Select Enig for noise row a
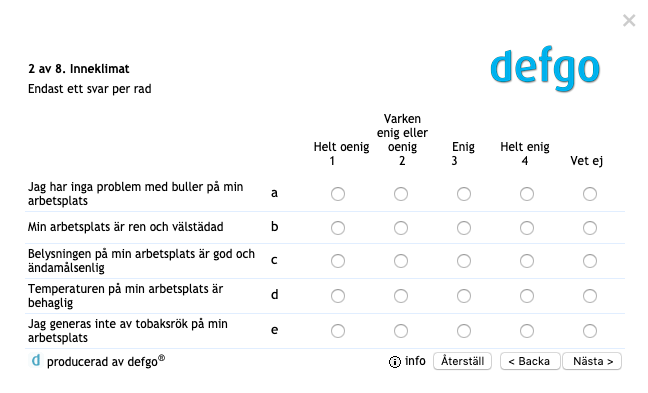This screenshot has height=393, width=648. coord(464,194)
